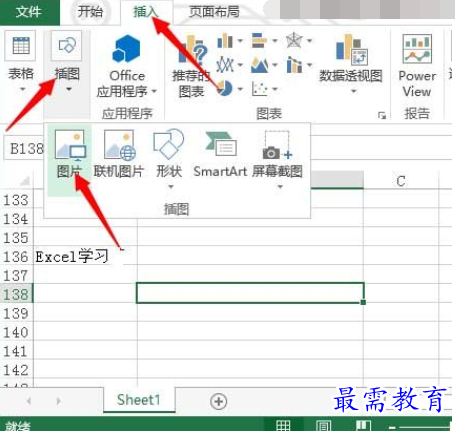Viewport: 455px width, 431px height.
Task: Select row 136 header
Action: click(16, 257)
